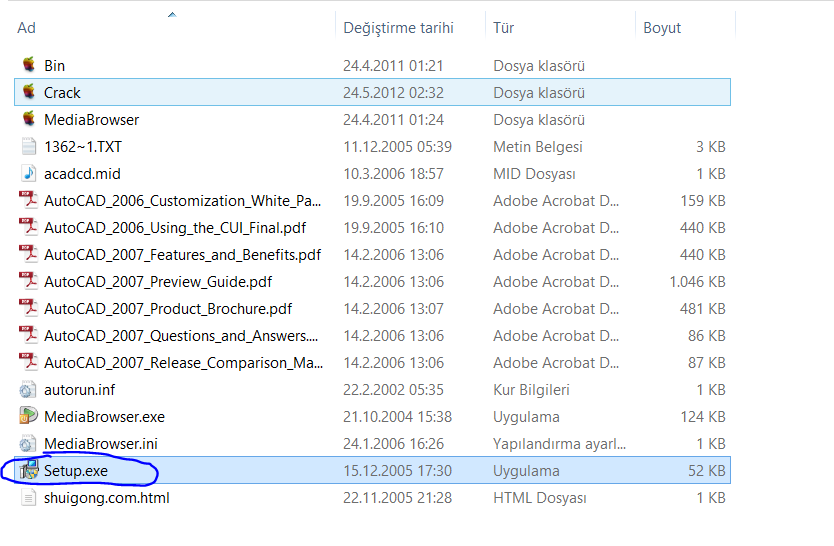Click PDF icon of AutoCAD_2007_Preview_Guide.pdf
This screenshot has height=546, width=834.
point(29,281)
